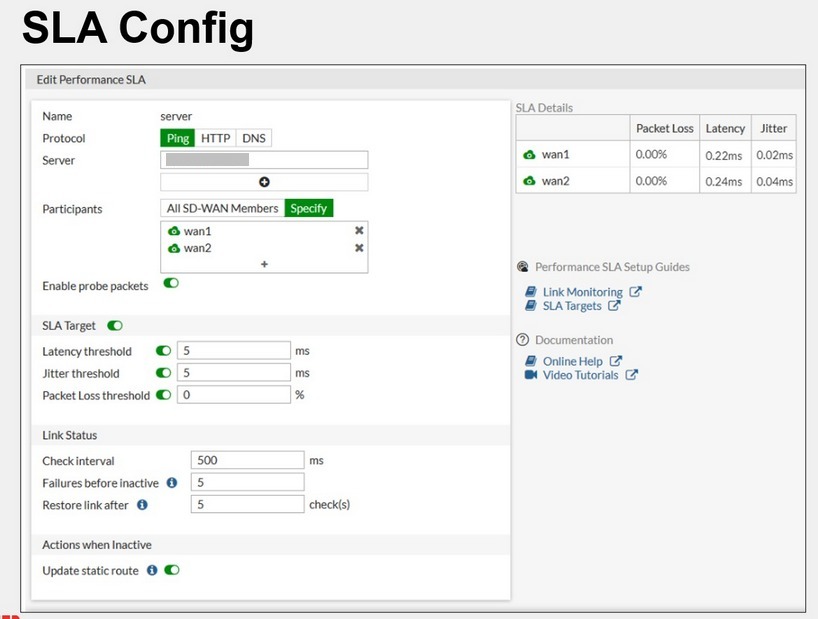Disable the Enable probe packets toggle
Screen dimensions: 818x619
click(x=171, y=284)
